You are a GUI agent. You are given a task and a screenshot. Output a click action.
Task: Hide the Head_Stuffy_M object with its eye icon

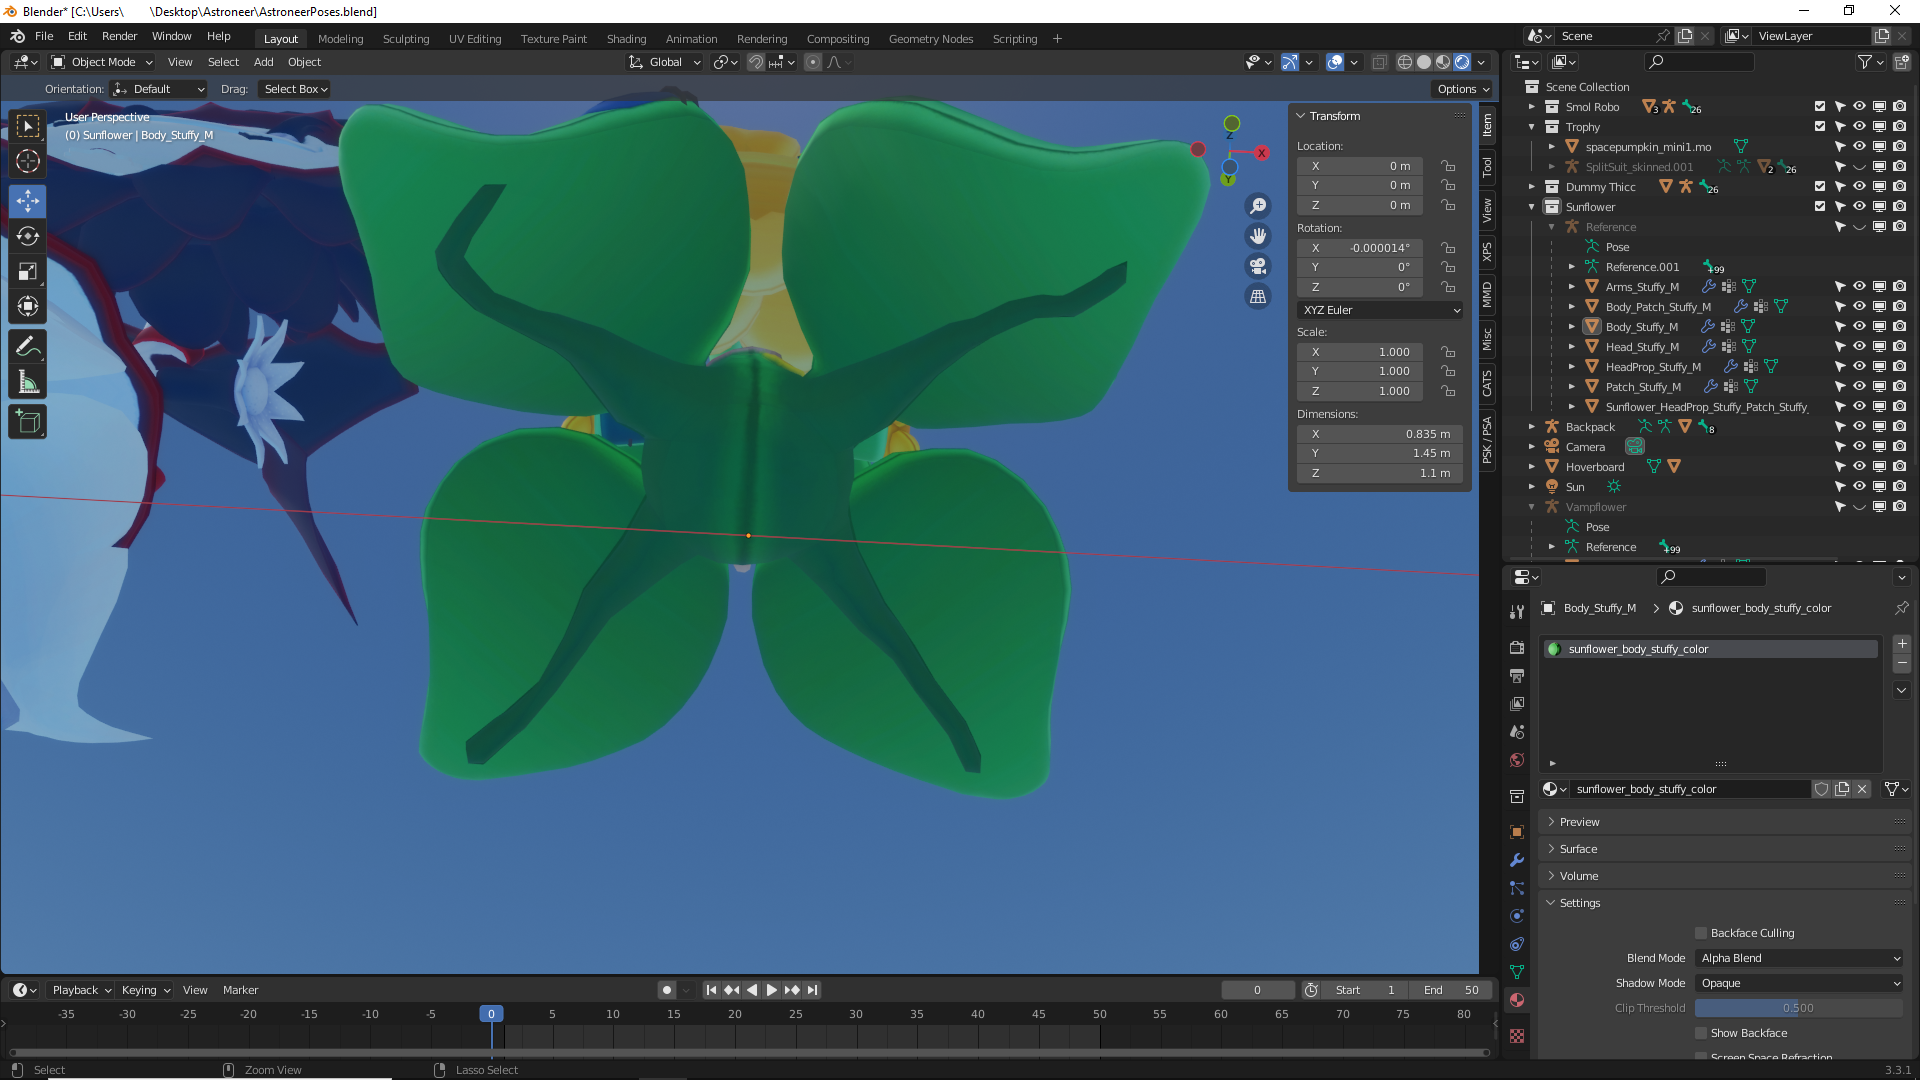1859,347
